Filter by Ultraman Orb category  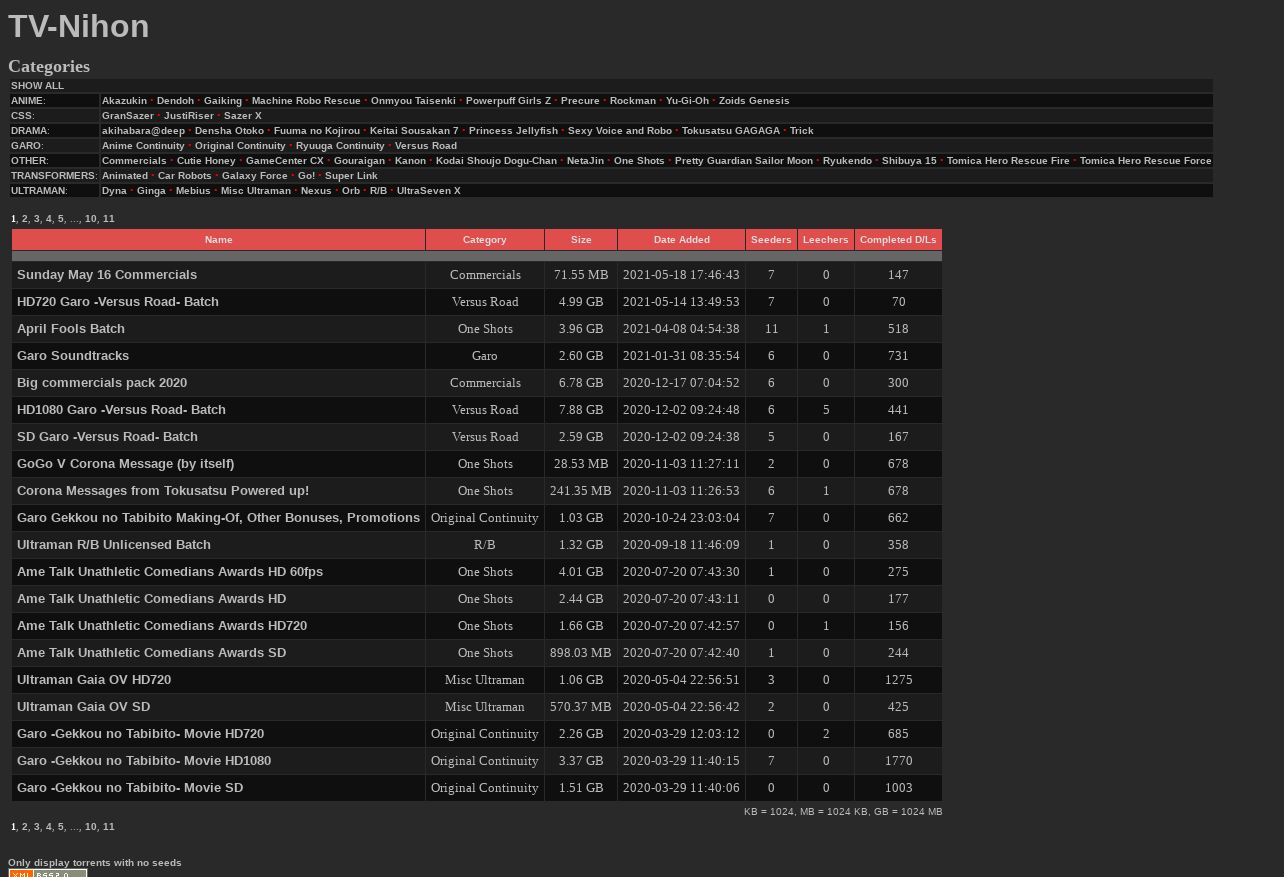point(351,191)
